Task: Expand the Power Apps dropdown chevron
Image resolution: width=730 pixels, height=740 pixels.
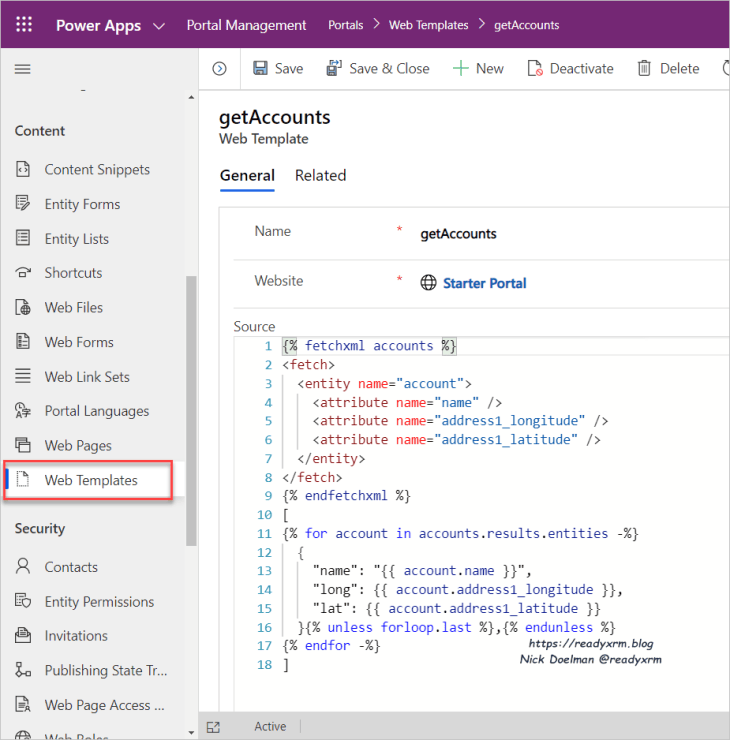Action: (159, 26)
